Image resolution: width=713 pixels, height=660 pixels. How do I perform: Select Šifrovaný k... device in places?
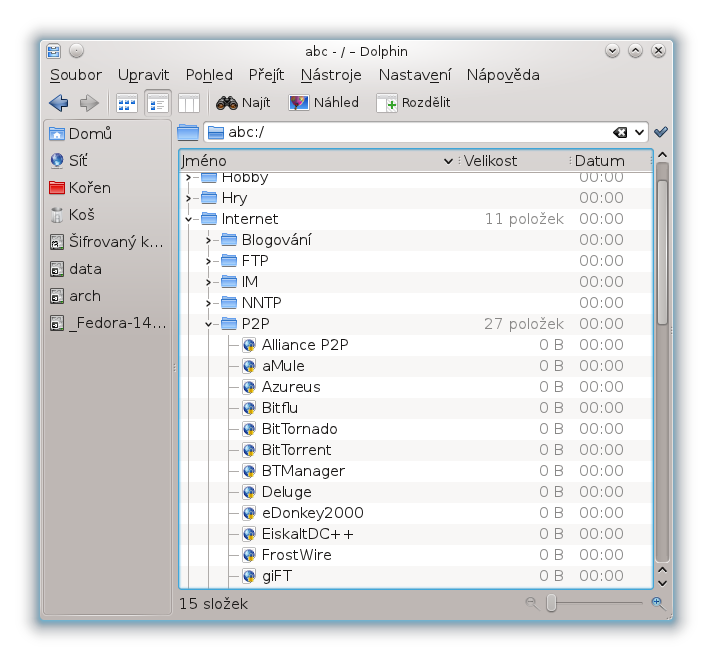point(108,242)
